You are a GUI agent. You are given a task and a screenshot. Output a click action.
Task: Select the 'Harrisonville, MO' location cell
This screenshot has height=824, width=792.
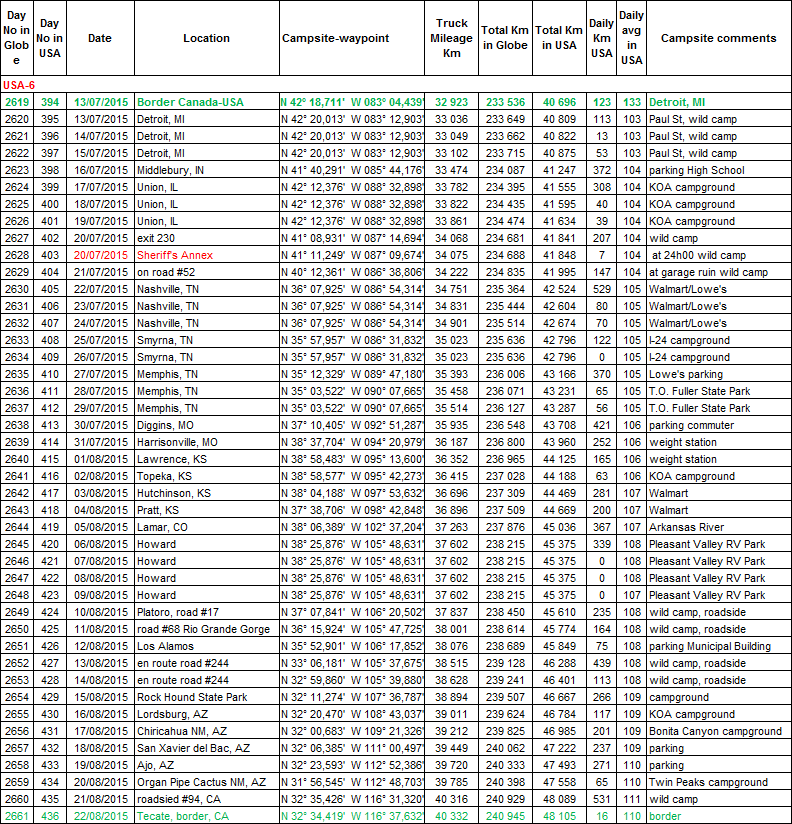(x=179, y=442)
